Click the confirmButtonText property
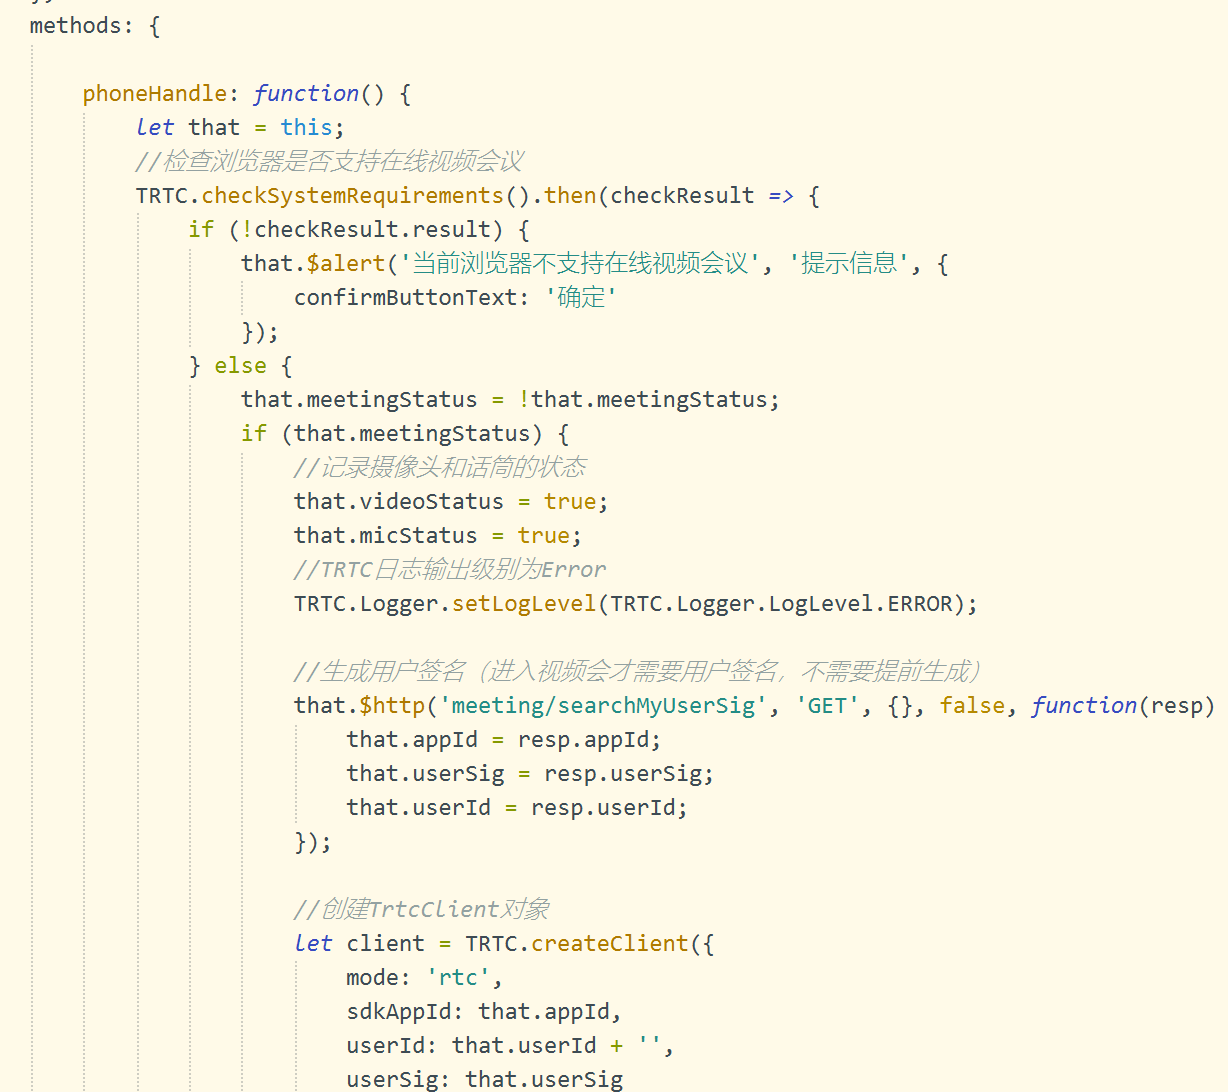Screen dimensions: 1228x1092 [x=405, y=298]
